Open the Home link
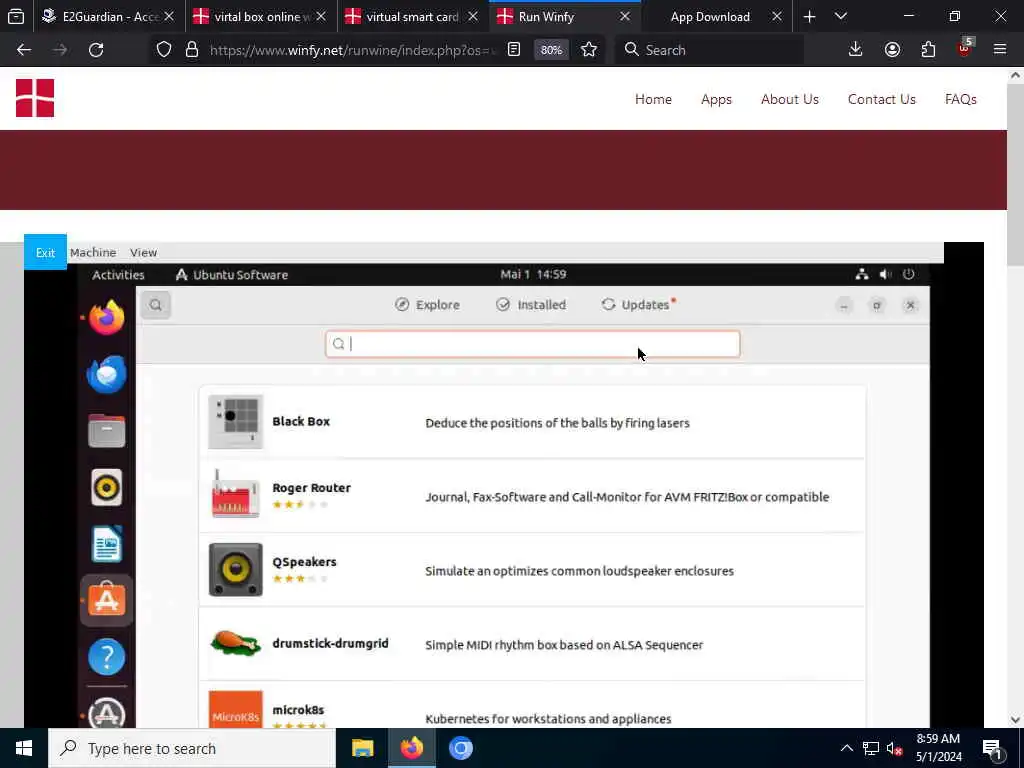 (653, 99)
